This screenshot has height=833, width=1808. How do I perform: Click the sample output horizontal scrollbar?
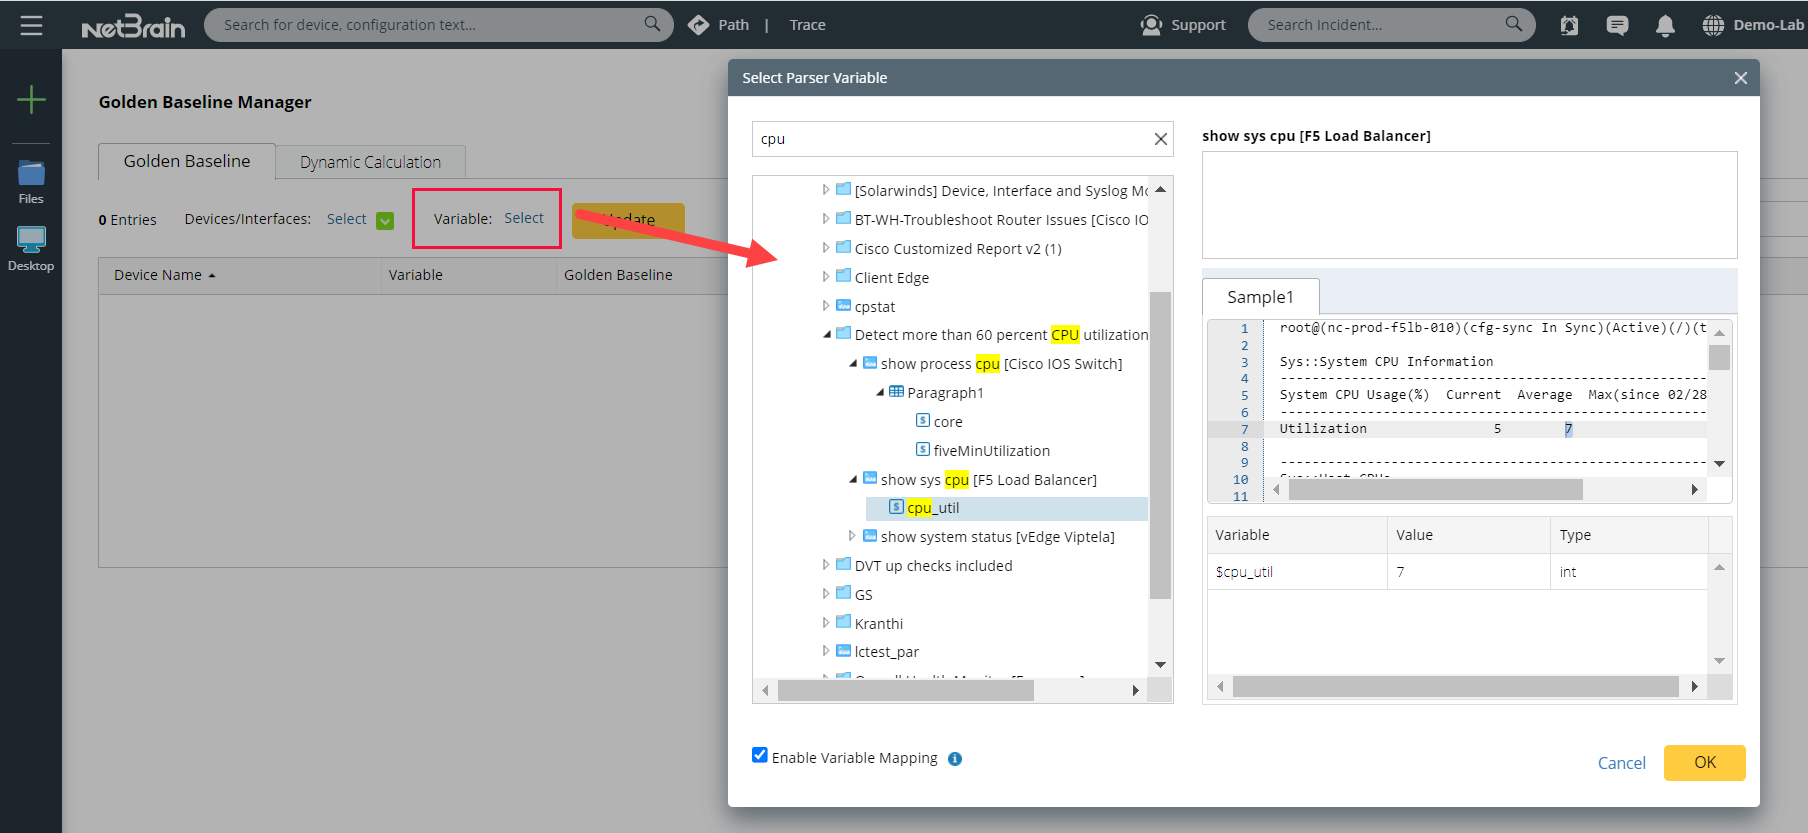1435,489
